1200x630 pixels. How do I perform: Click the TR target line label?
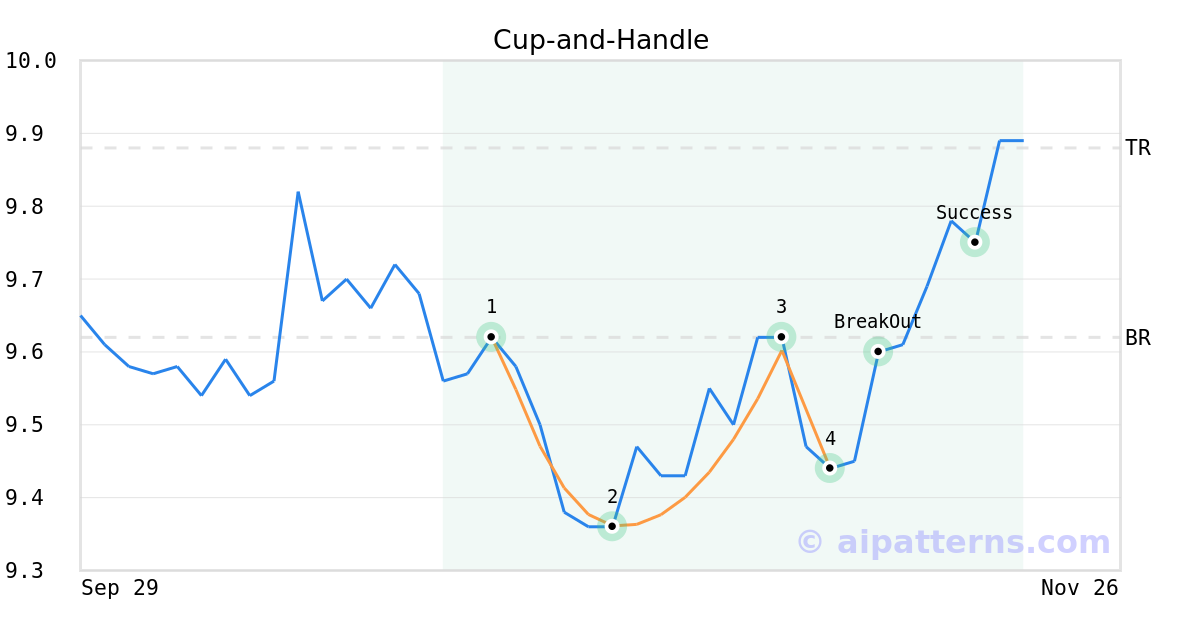1137,148
